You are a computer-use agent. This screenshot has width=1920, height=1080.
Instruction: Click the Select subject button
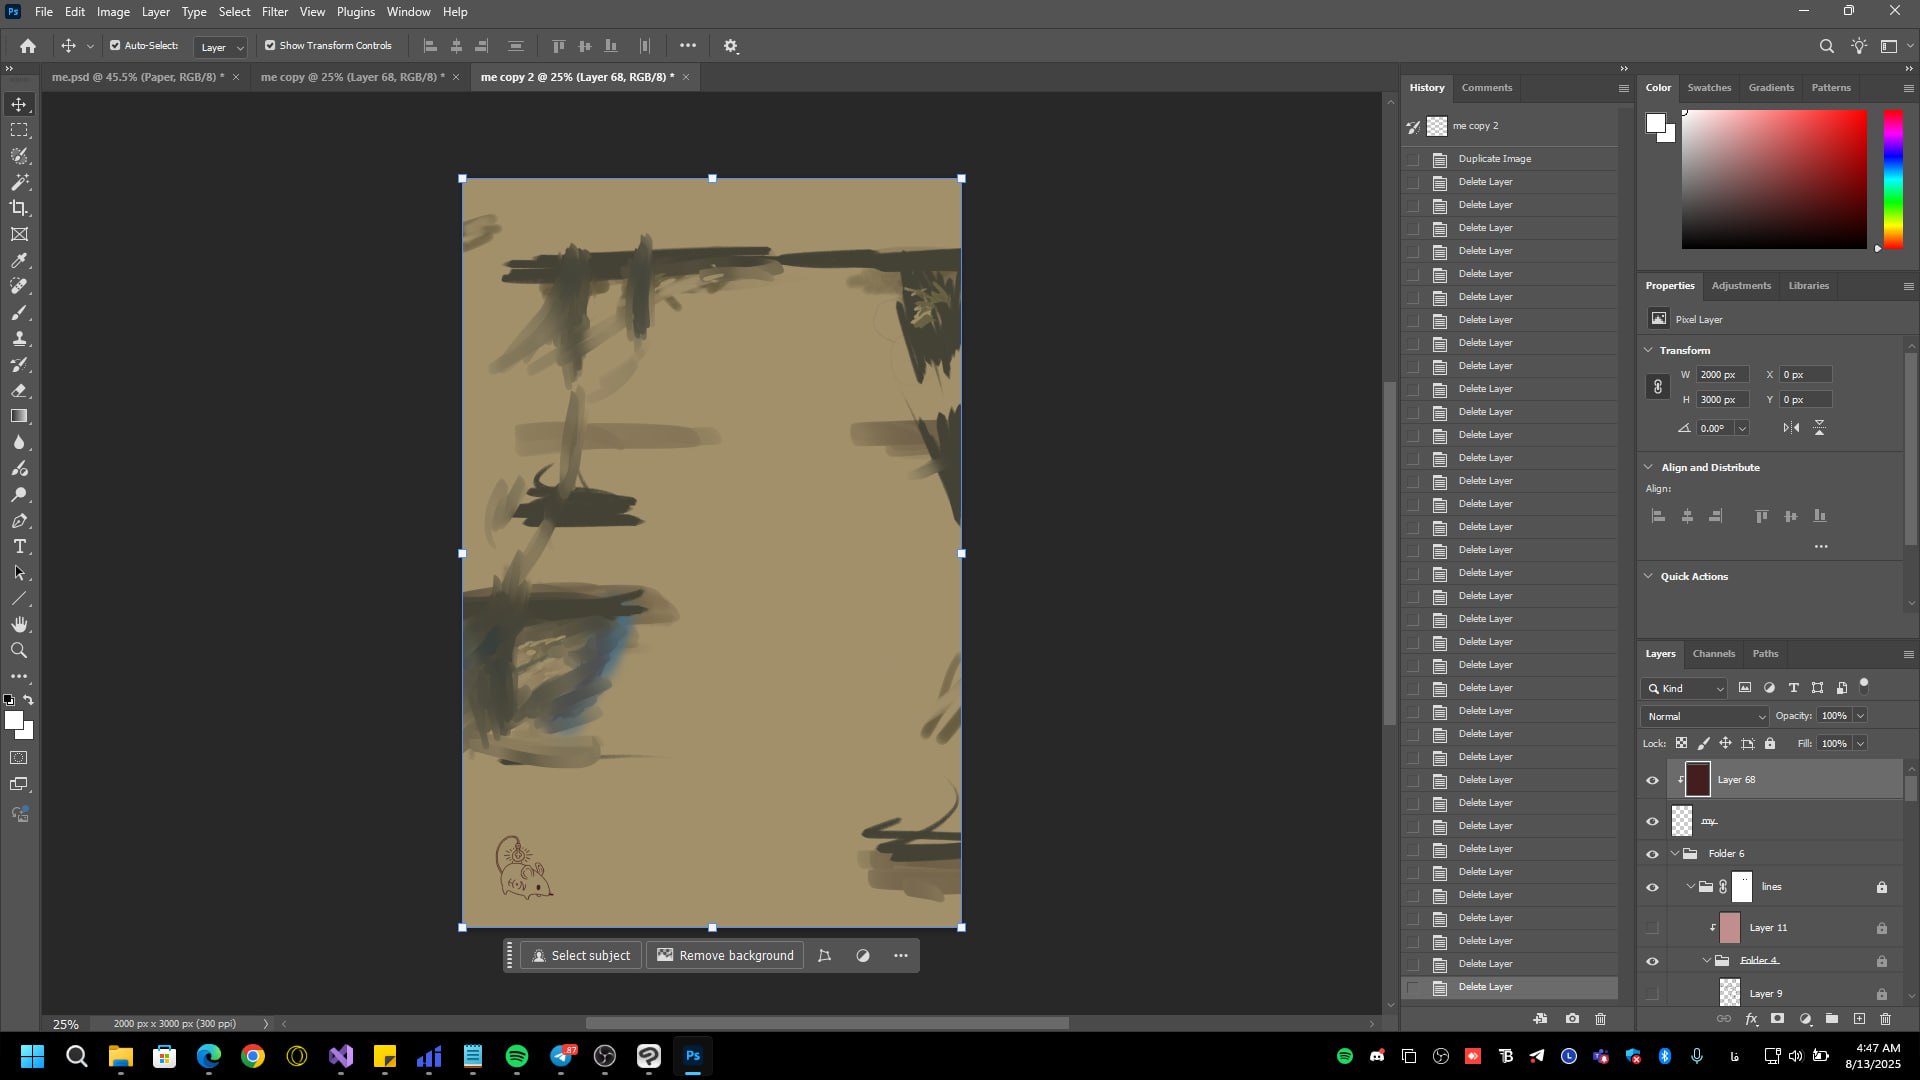pos(581,956)
